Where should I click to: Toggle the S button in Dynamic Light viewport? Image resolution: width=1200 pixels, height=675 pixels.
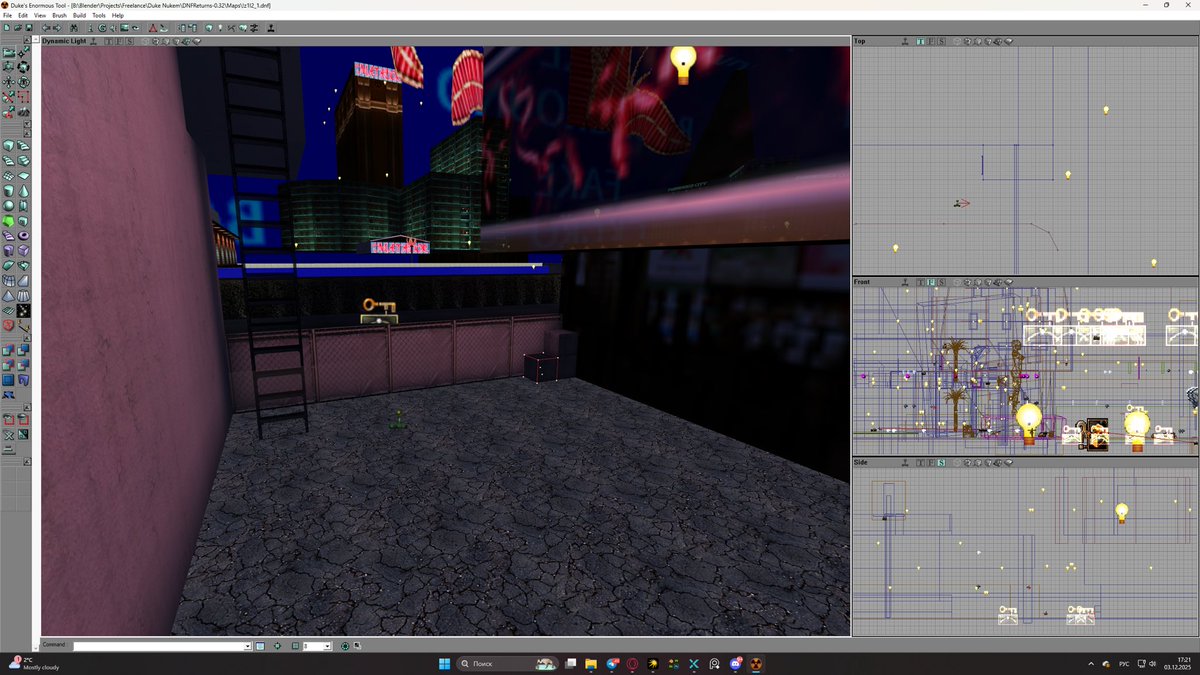[129, 41]
